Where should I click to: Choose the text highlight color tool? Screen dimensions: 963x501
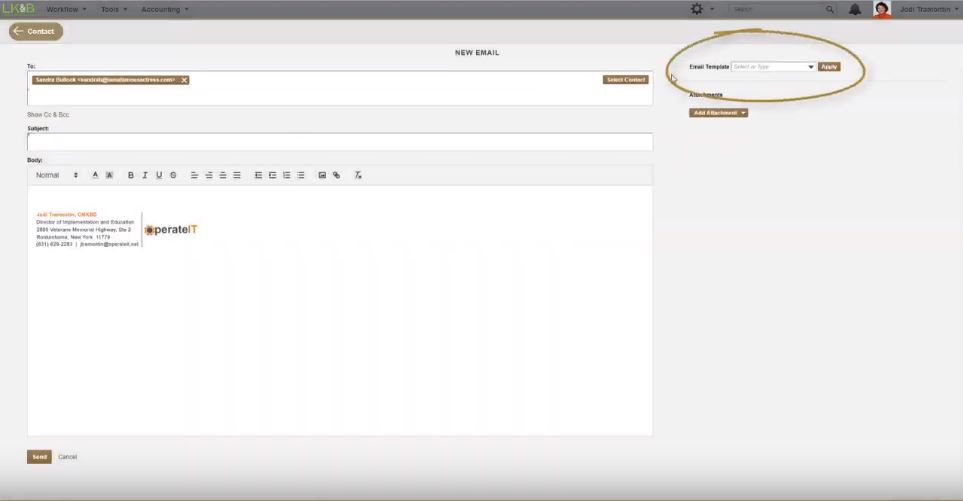109,175
